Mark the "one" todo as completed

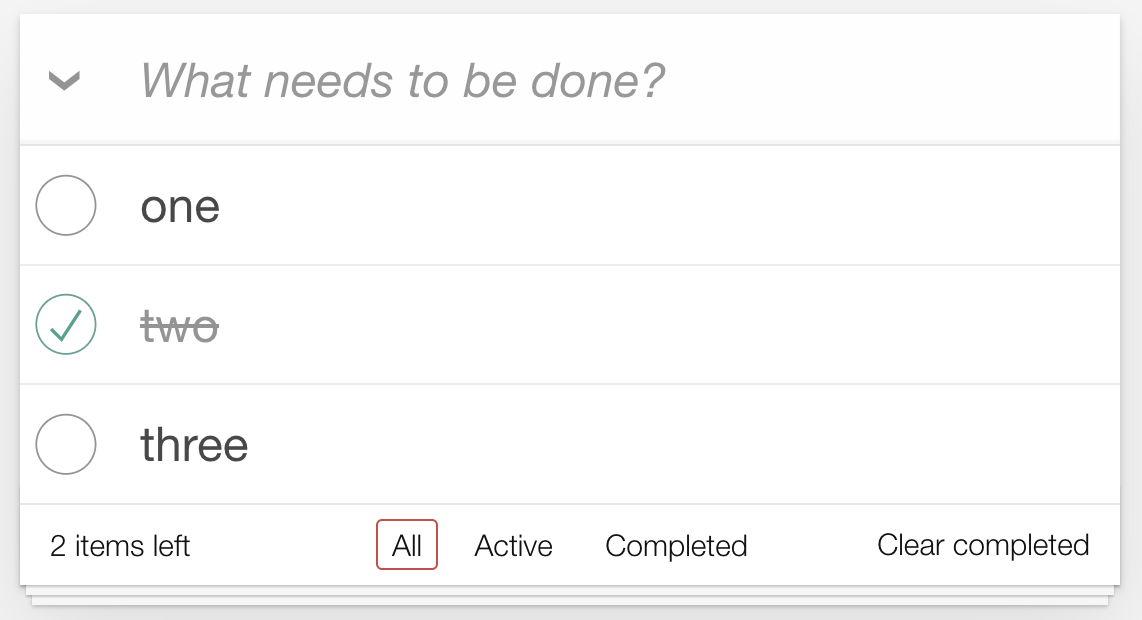coord(66,206)
